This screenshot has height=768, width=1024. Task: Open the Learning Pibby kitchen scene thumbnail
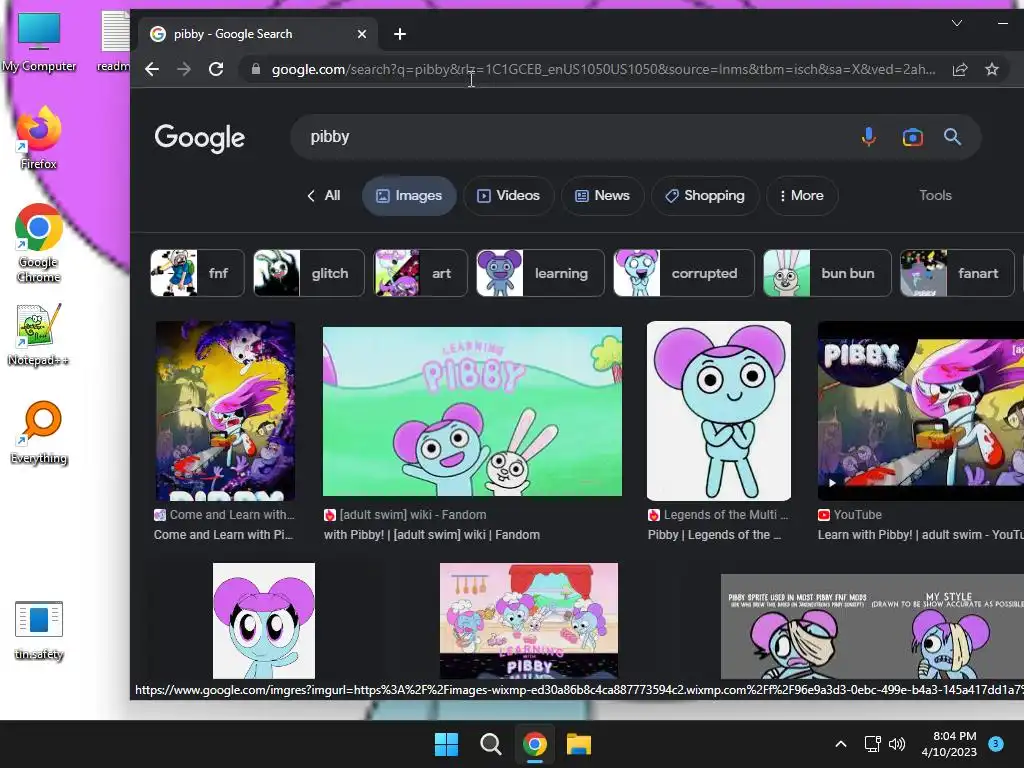(x=529, y=621)
